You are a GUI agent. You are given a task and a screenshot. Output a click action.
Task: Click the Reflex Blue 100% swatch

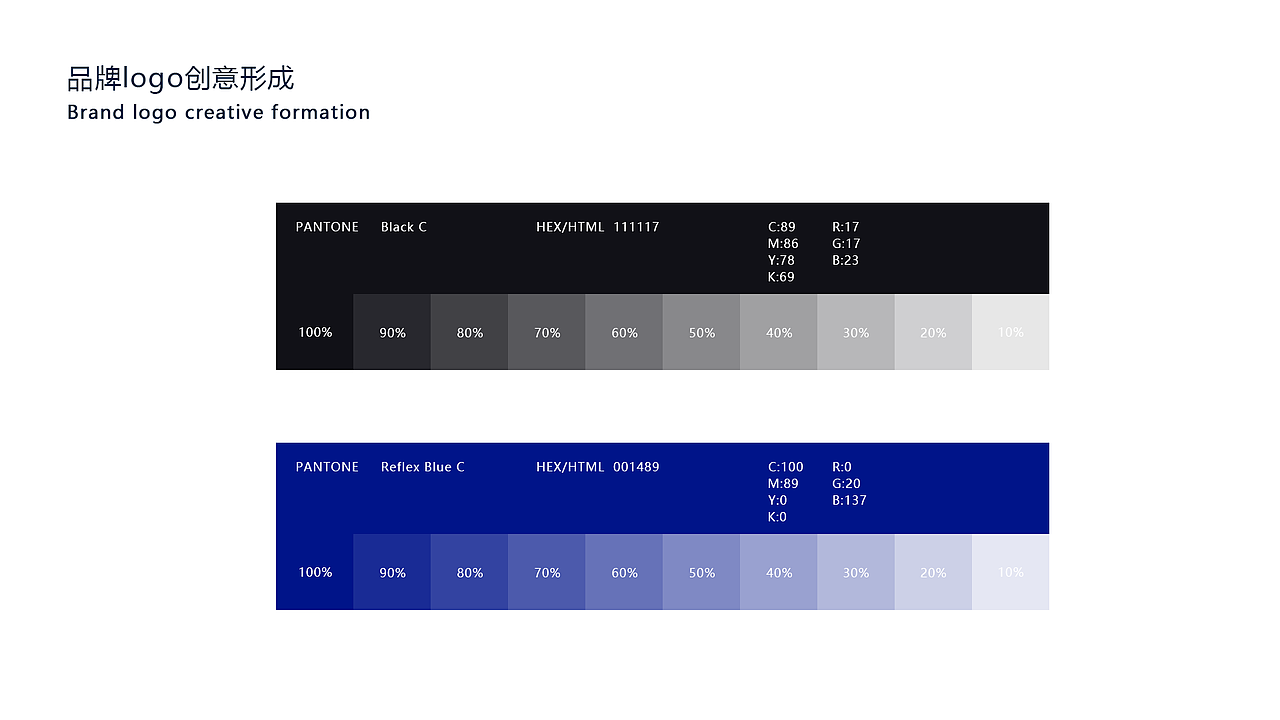(x=315, y=572)
